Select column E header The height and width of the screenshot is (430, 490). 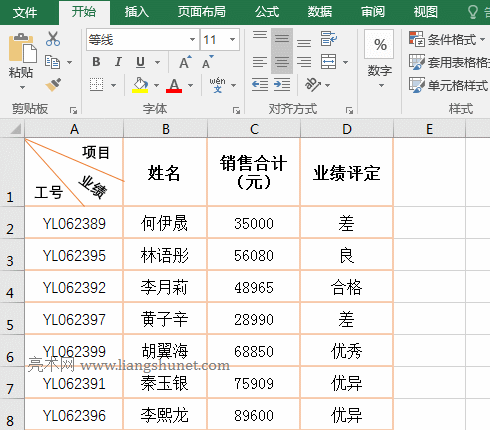click(429, 129)
